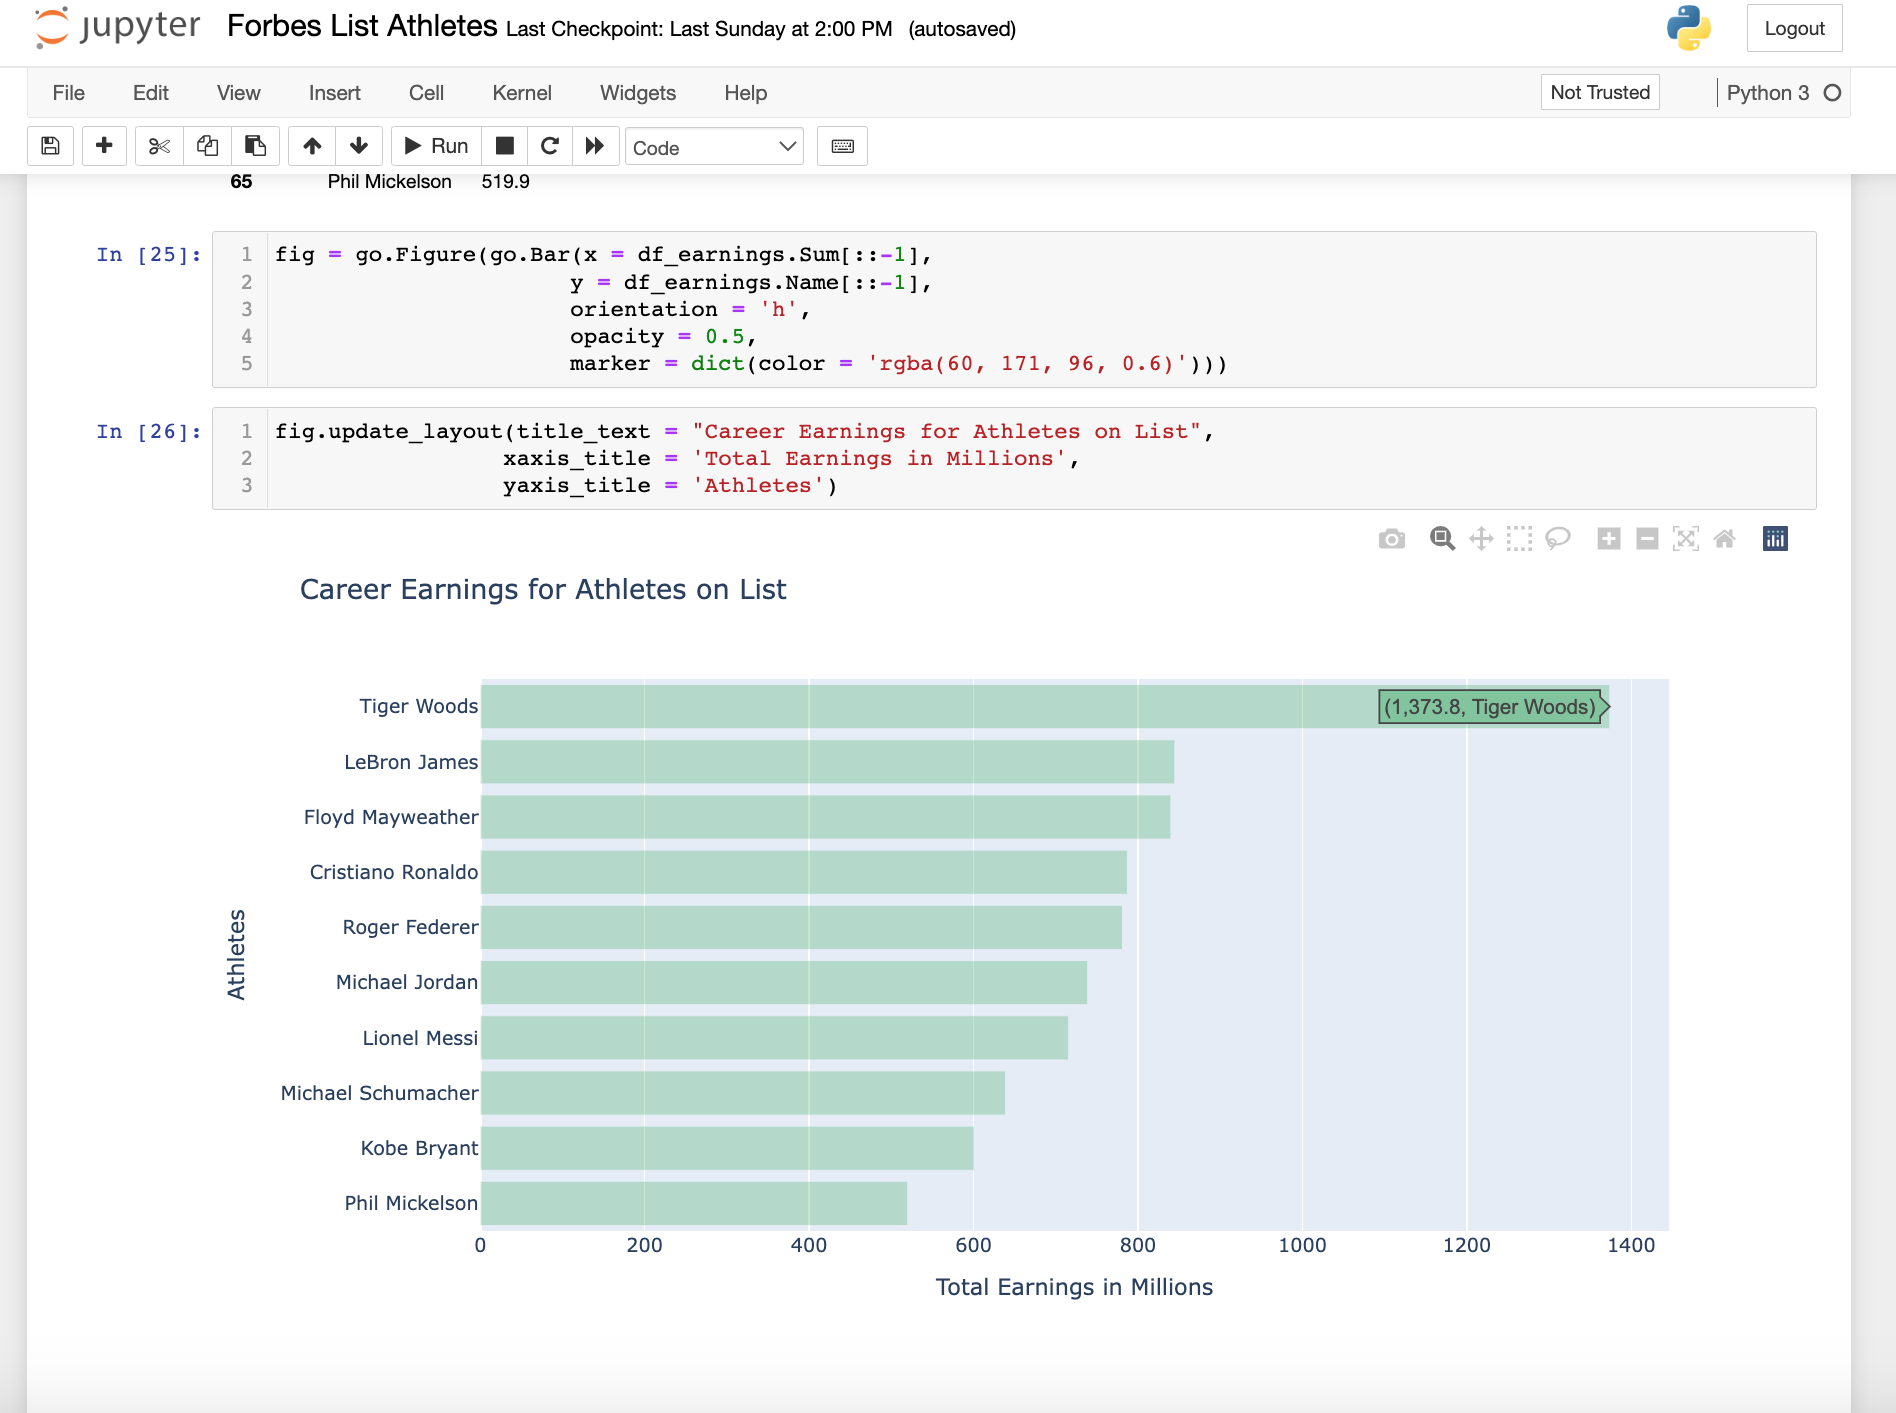Click the Jupyter logo link
Image resolution: width=1896 pixels, height=1413 pixels.
click(118, 27)
